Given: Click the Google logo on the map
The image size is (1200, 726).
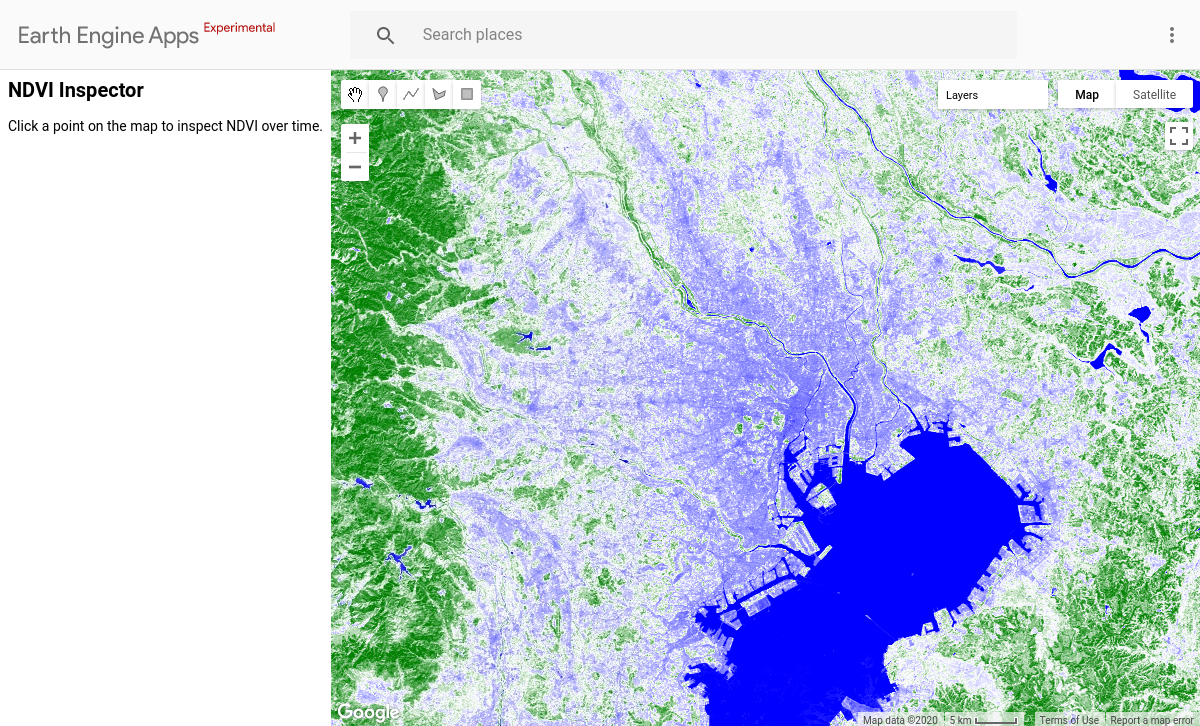Looking at the screenshot, I should 367,711.
